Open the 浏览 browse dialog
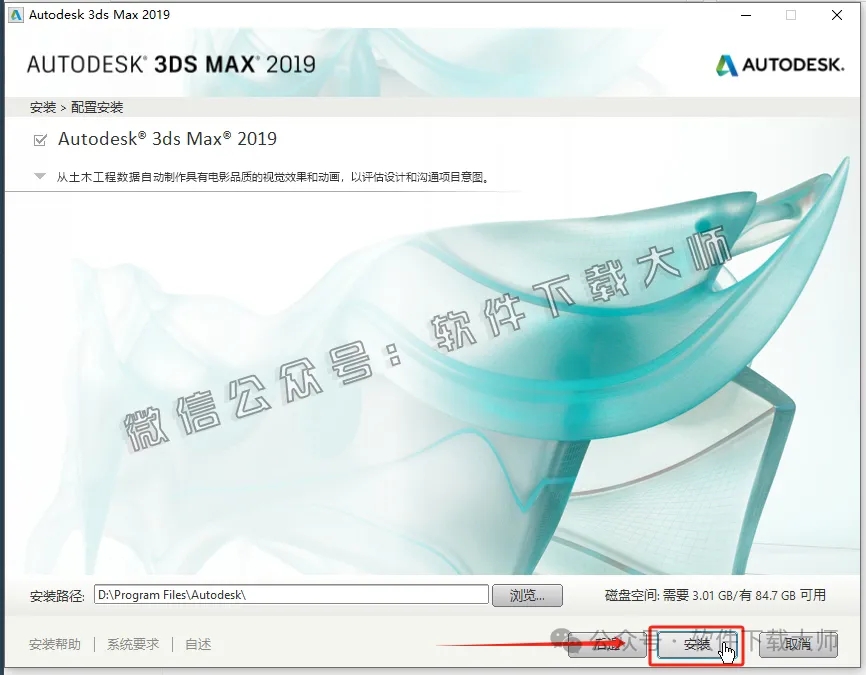Viewport: 866px width, 675px height. [x=528, y=594]
